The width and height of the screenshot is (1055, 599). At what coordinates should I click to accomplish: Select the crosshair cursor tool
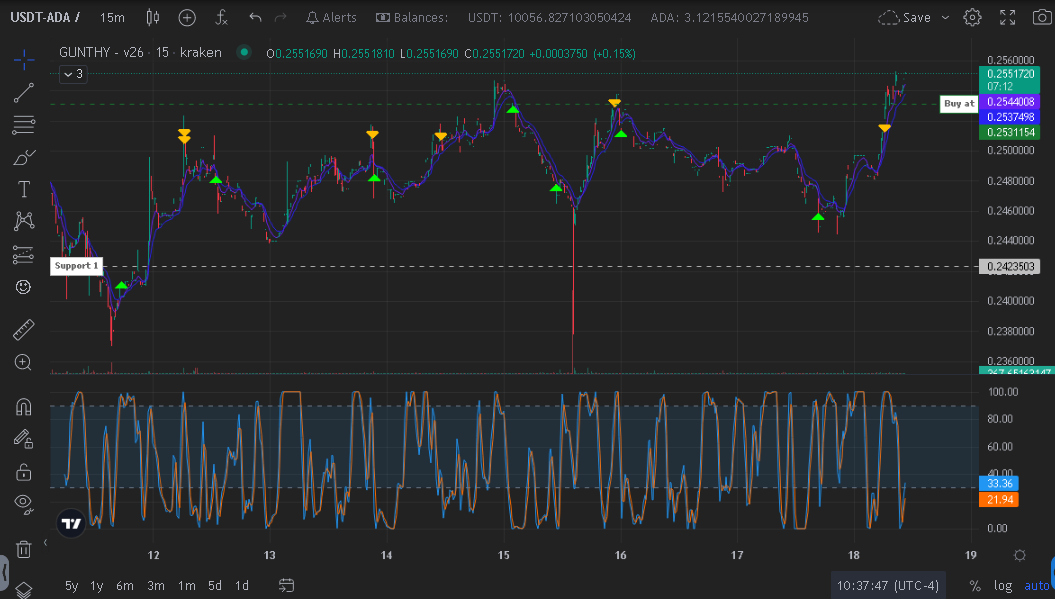tap(24, 59)
